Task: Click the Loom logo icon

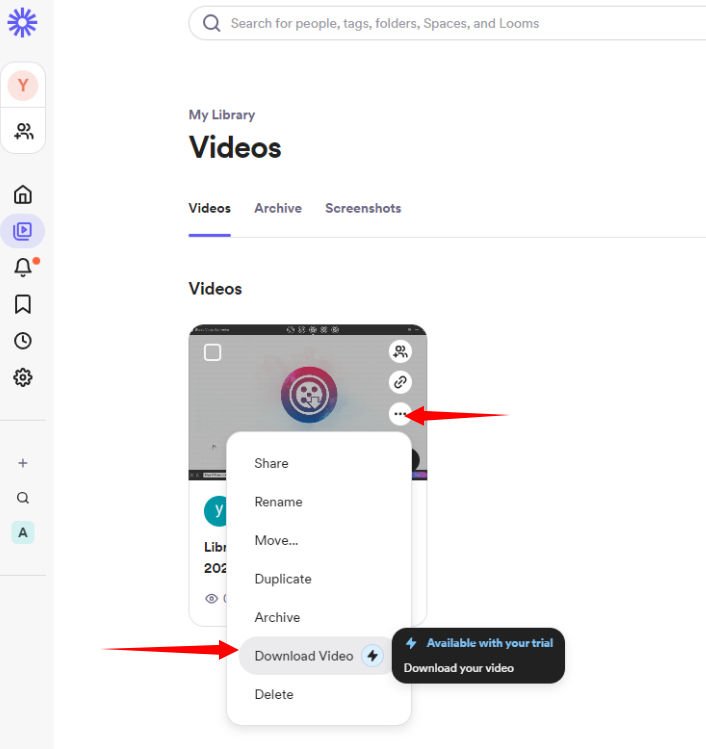Action: [23, 22]
